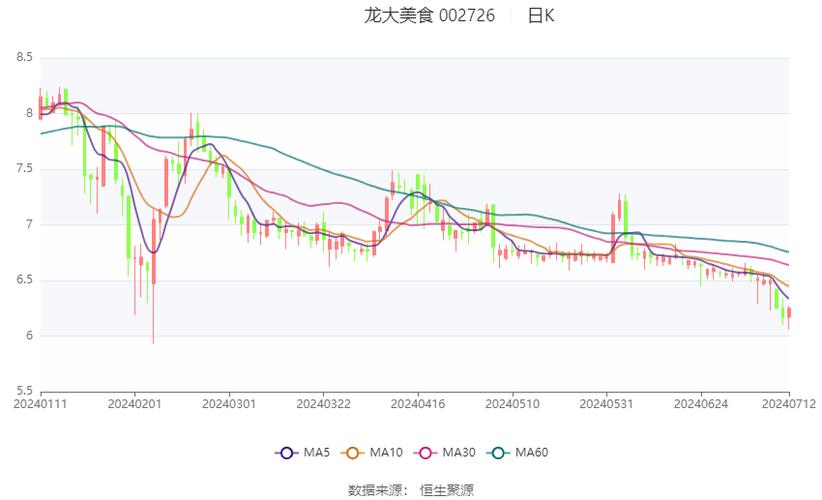Click the 20240201 x-axis date label
This screenshot has width=822, height=500.
pos(135,404)
